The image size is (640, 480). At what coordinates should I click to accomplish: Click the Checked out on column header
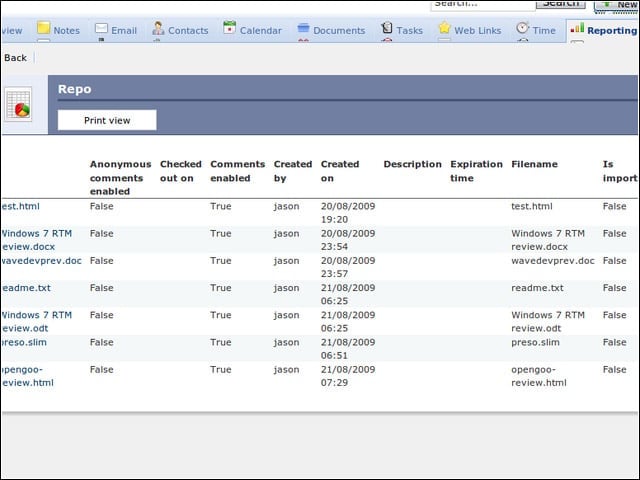coord(181,171)
